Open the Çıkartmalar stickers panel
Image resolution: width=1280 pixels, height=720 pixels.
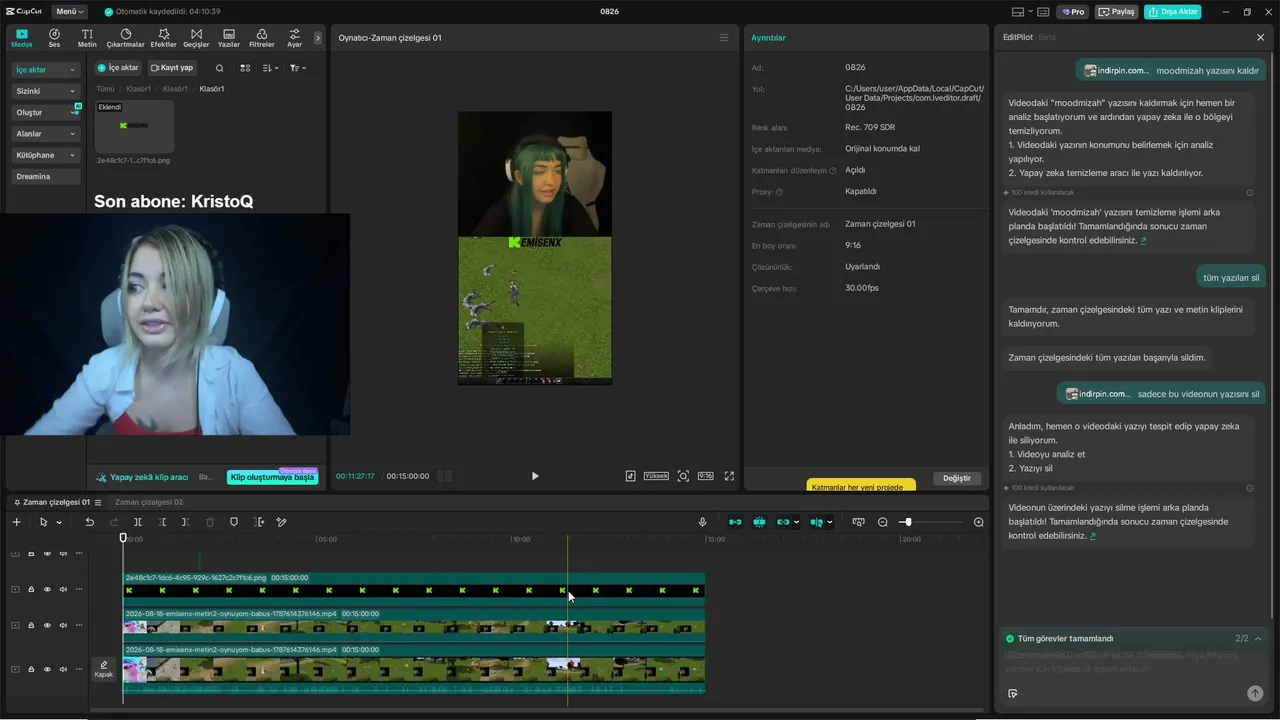pos(125,38)
